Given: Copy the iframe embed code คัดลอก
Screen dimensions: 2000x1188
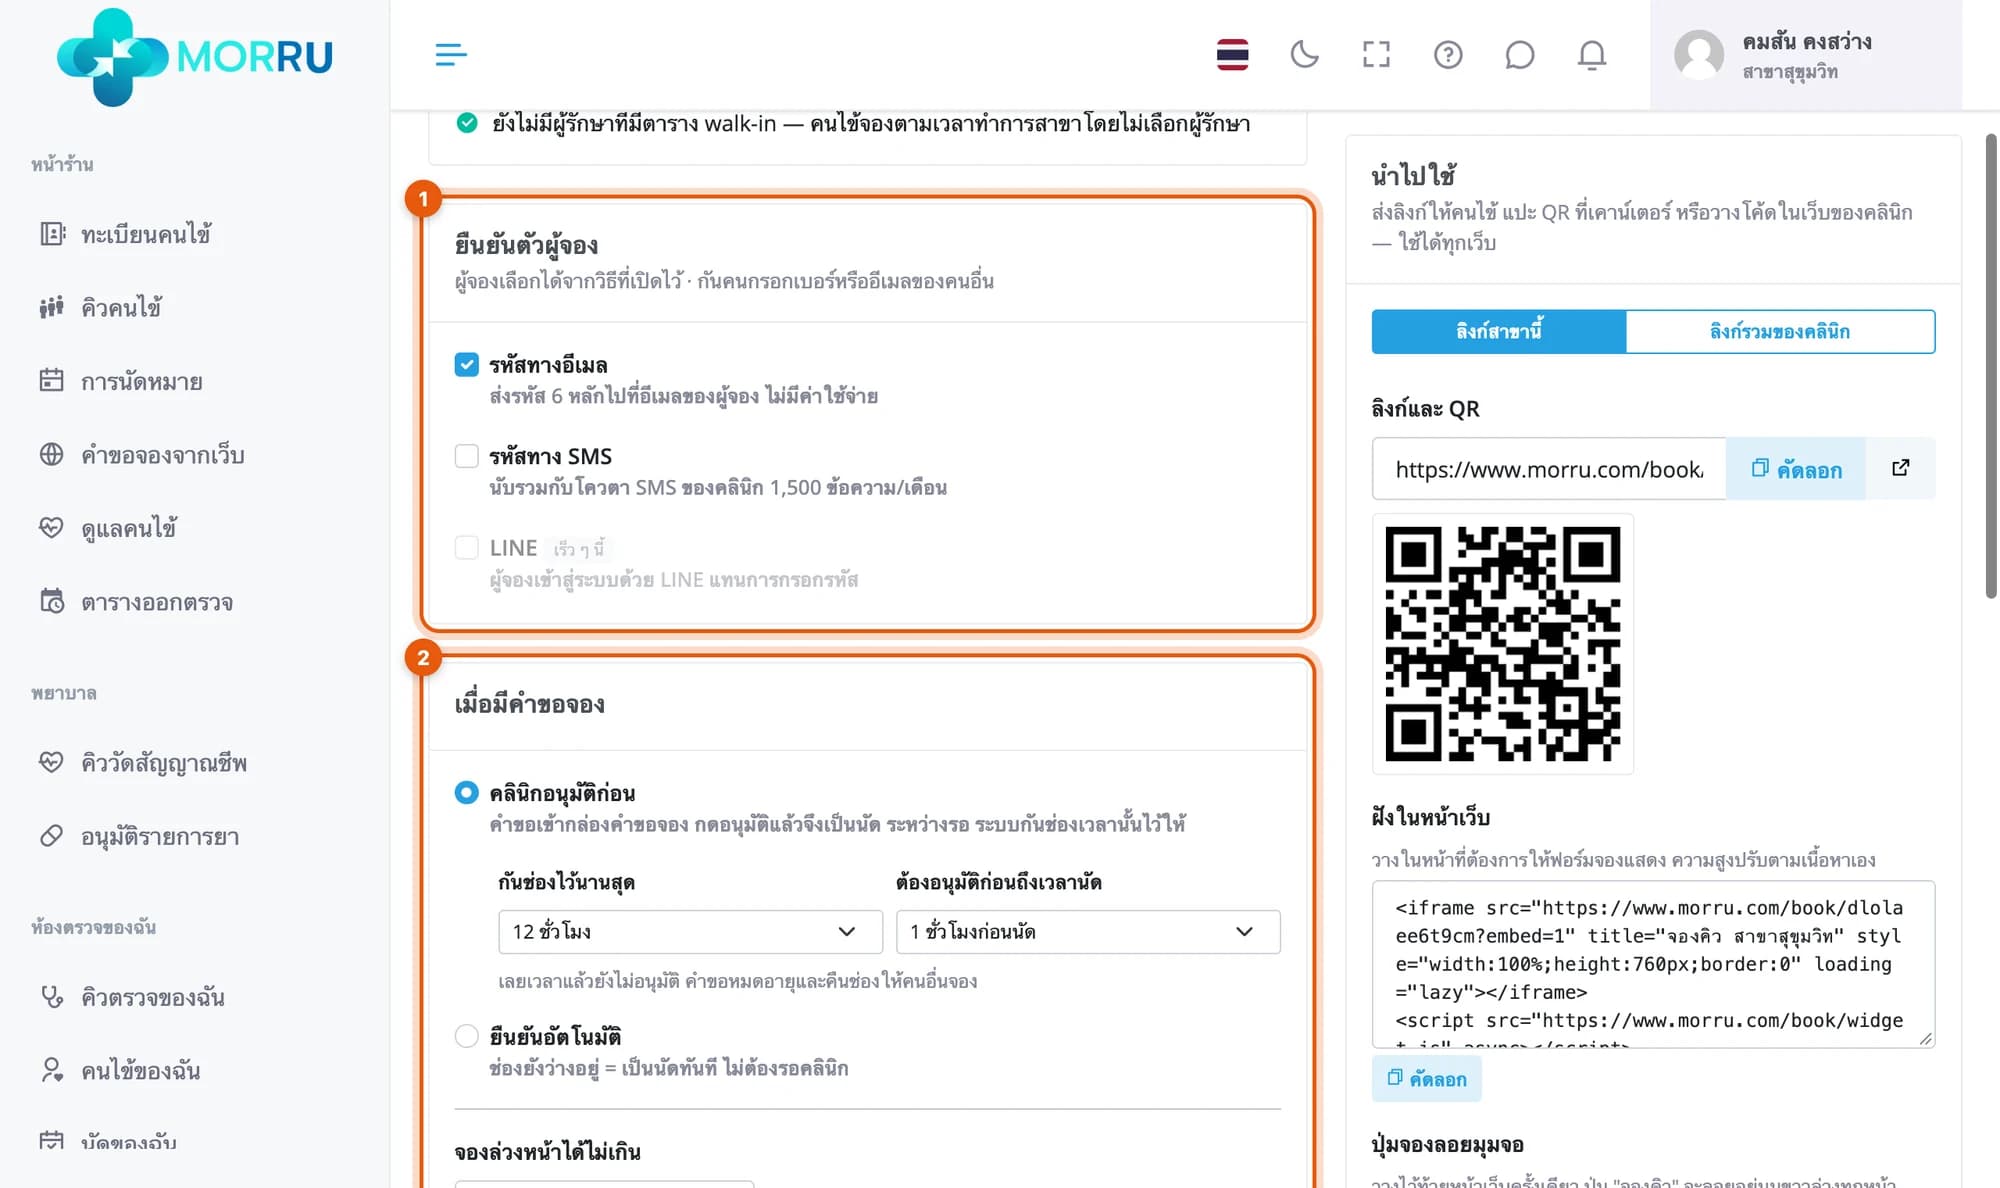Looking at the screenshot, I should 1426,1078.
